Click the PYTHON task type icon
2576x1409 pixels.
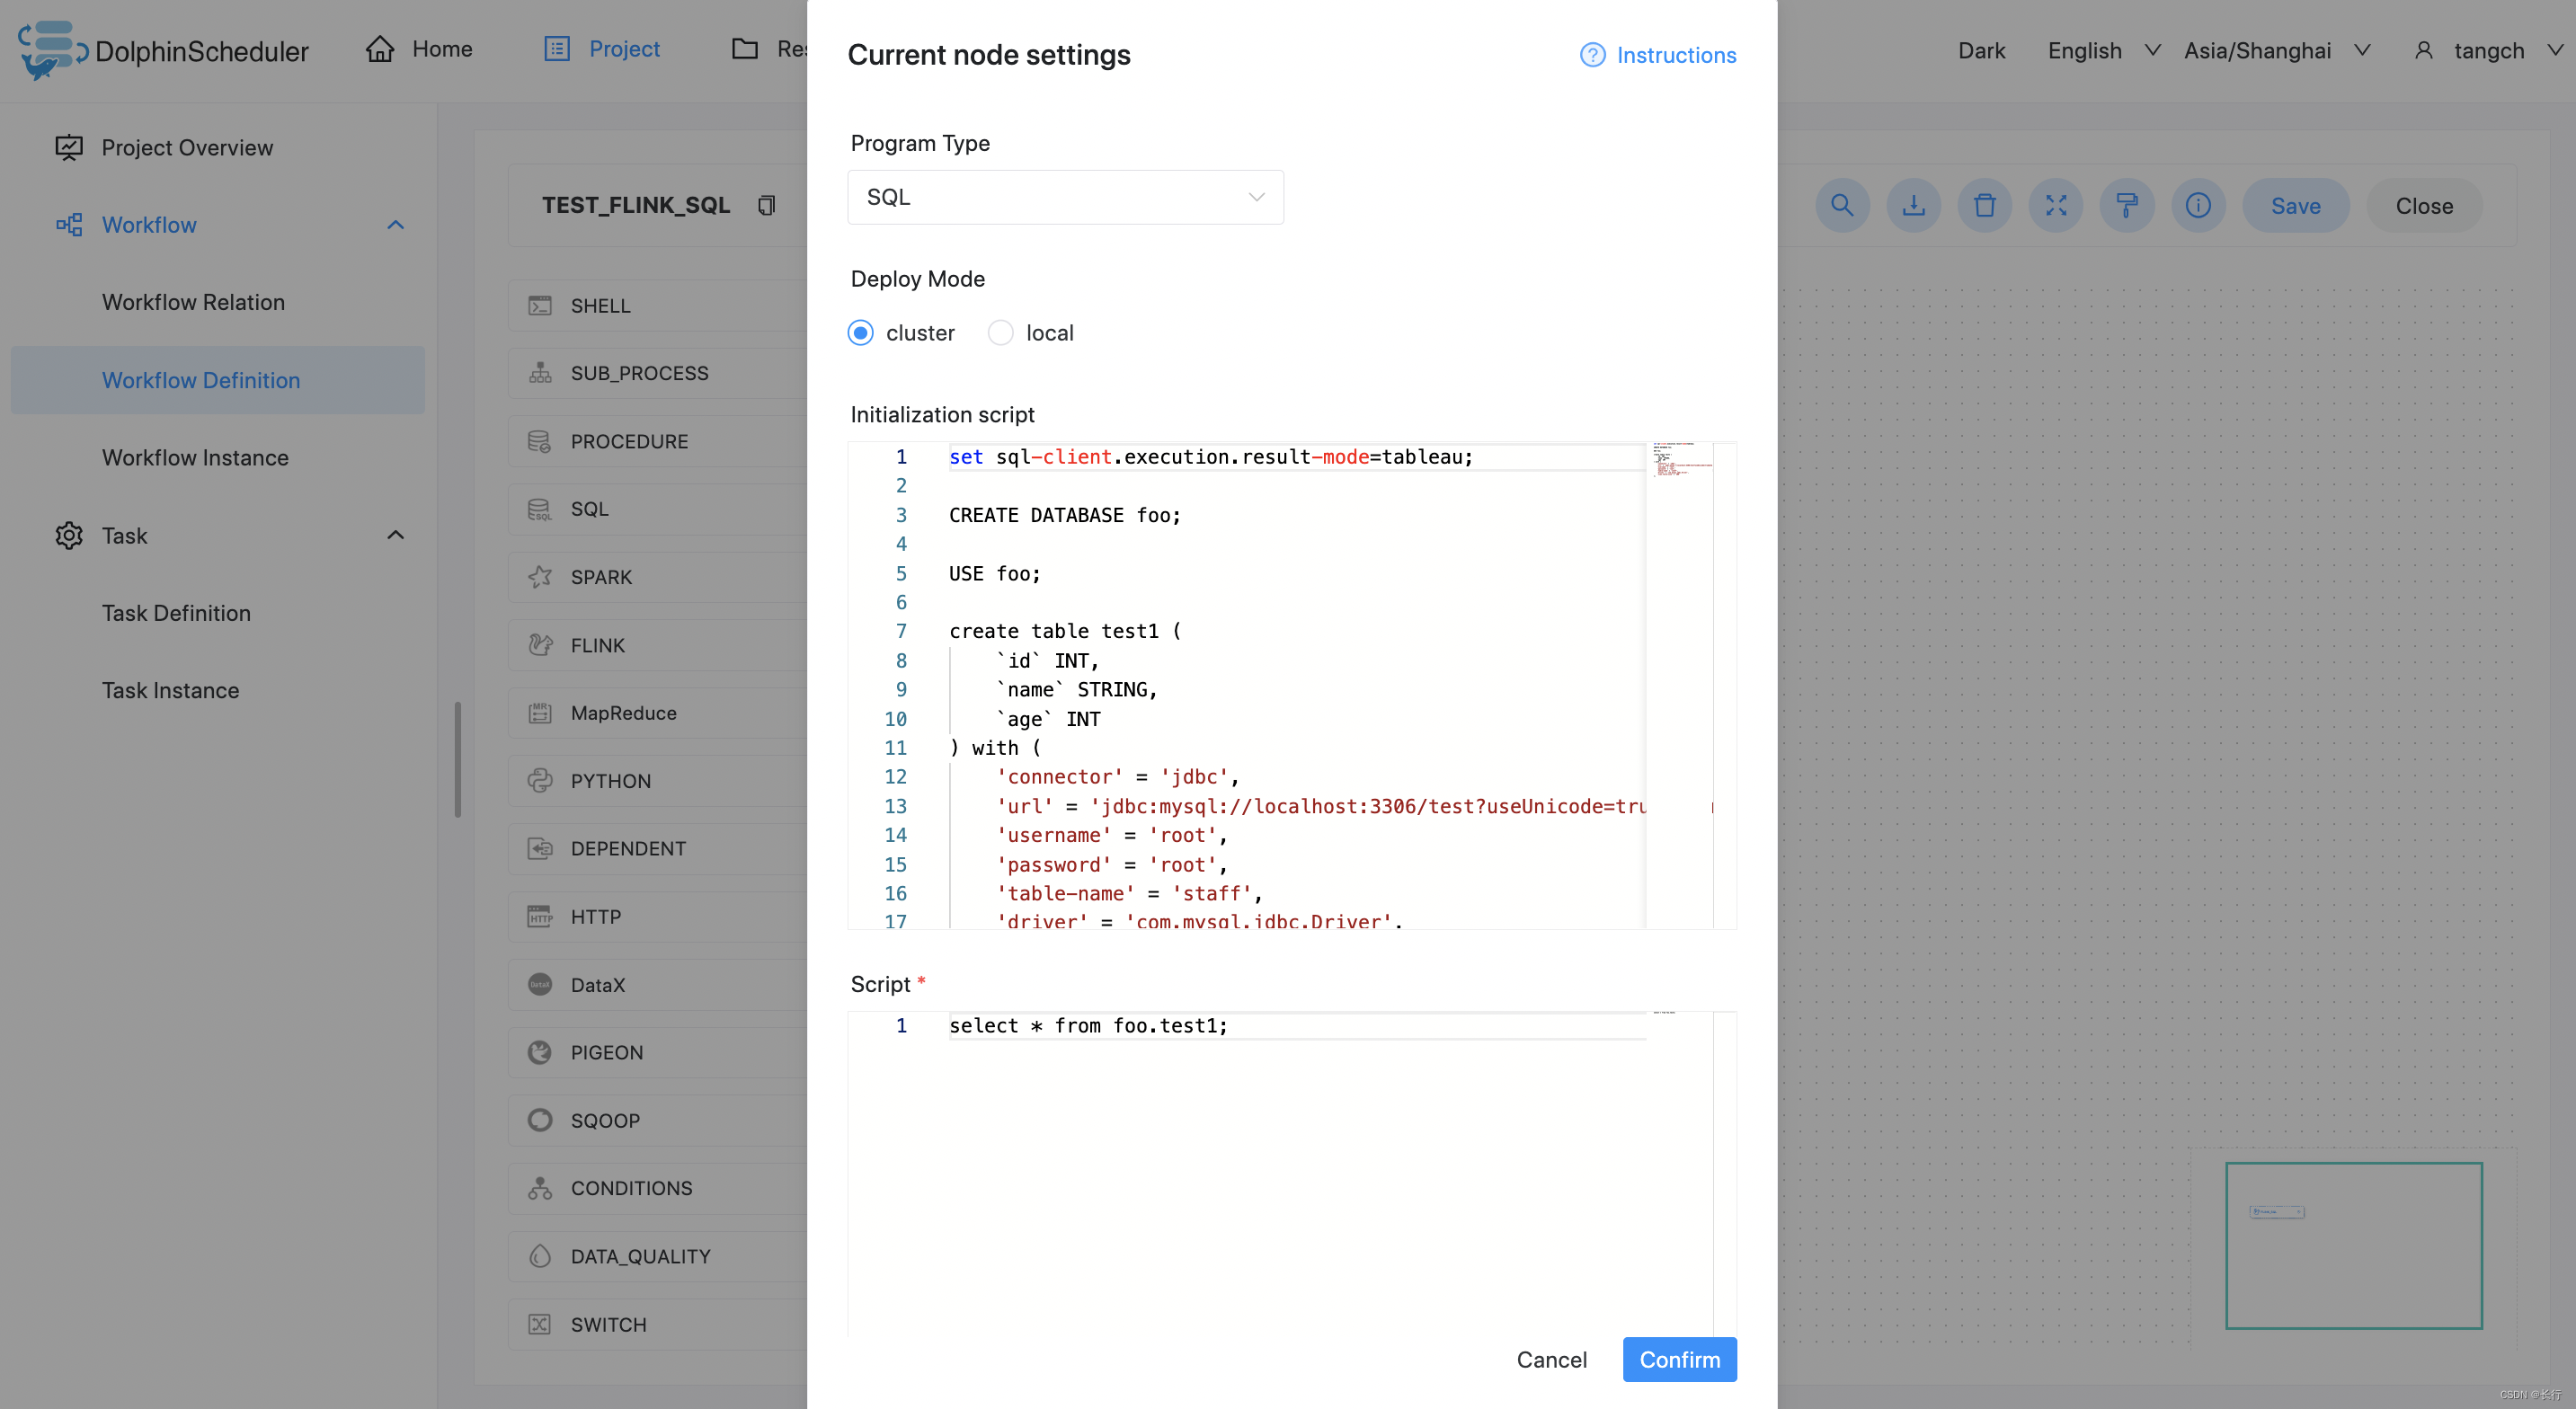539,781
